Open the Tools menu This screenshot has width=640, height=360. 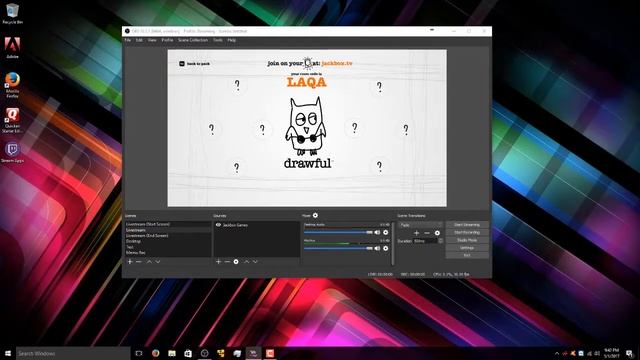pyautogui.click(x=218, y=40)
